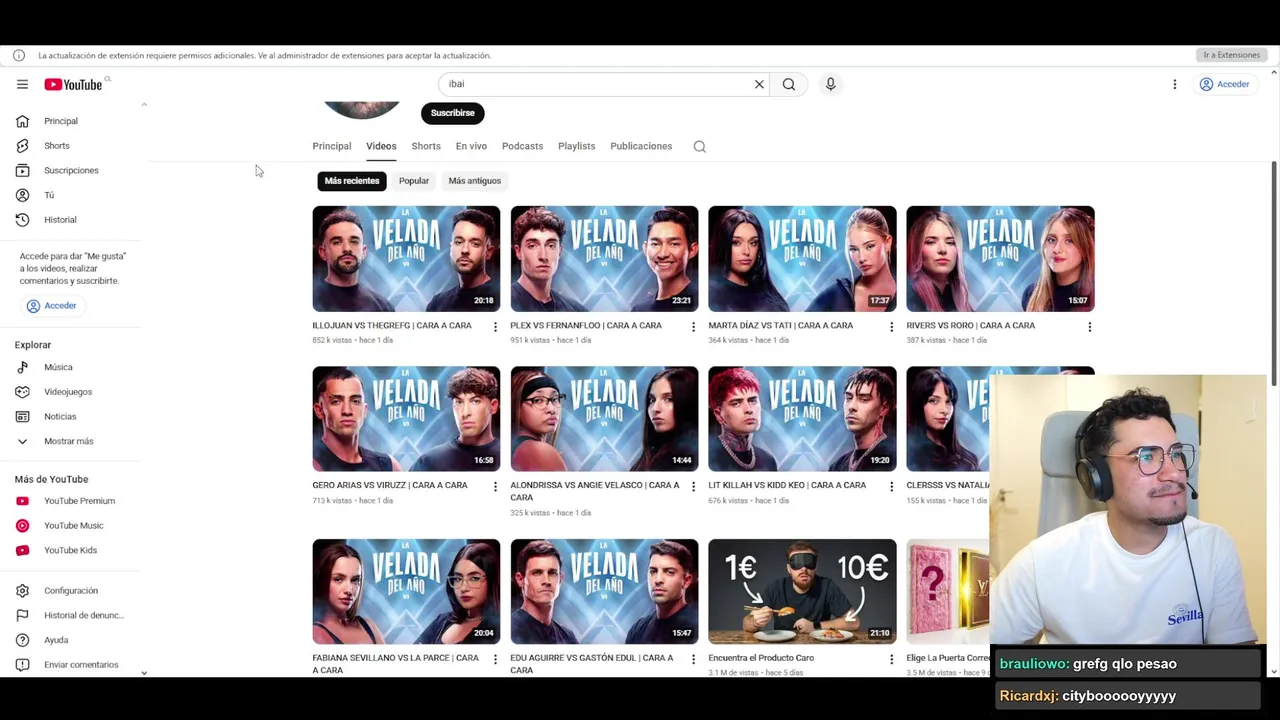Click the extension update info icon

pos(18,56)
